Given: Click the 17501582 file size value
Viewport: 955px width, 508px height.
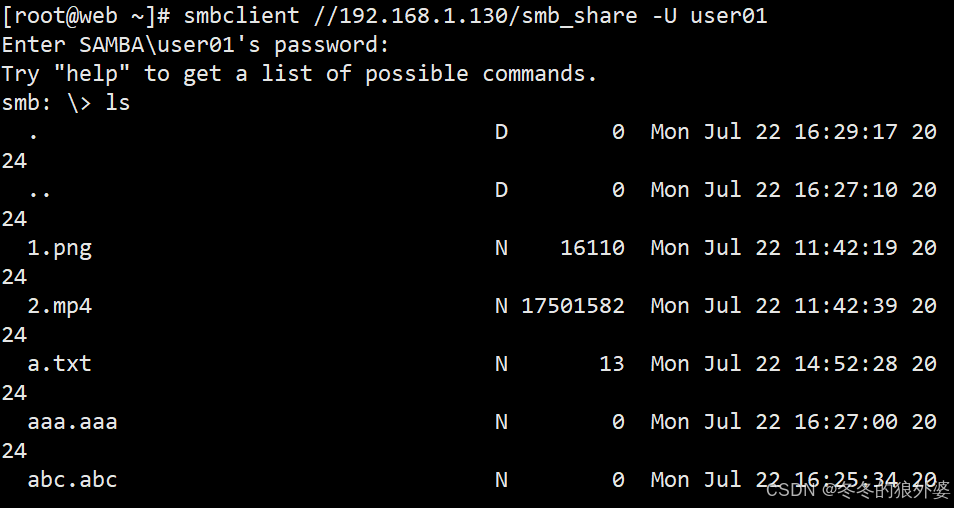Looking at the screenshot, I should click(x=573, y=306).
